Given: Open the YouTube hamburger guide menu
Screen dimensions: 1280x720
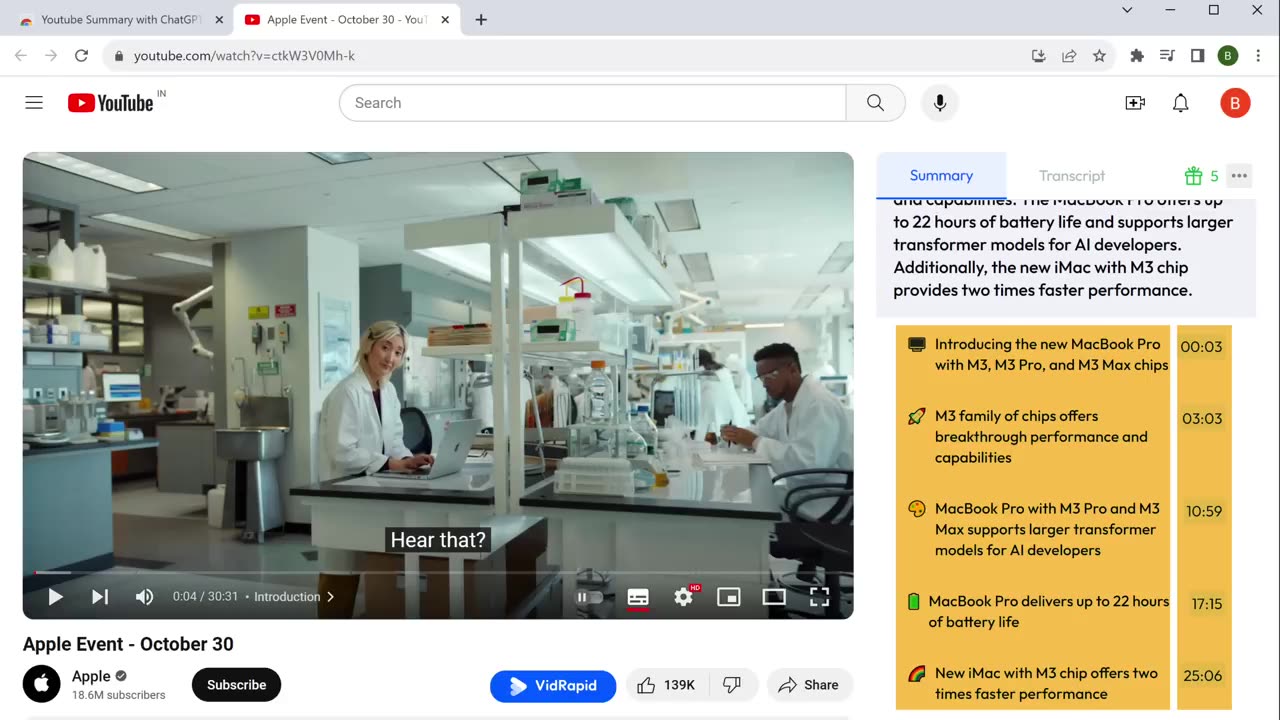Looking at the screenshot, I should tap(34, 103).
